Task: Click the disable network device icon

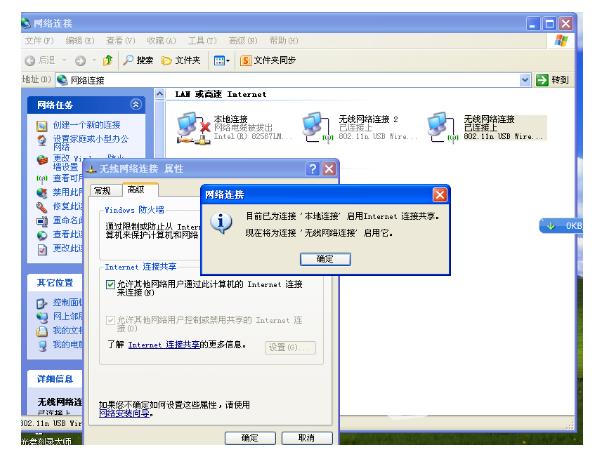Action: pyautogui.click(x=42, y=192)
